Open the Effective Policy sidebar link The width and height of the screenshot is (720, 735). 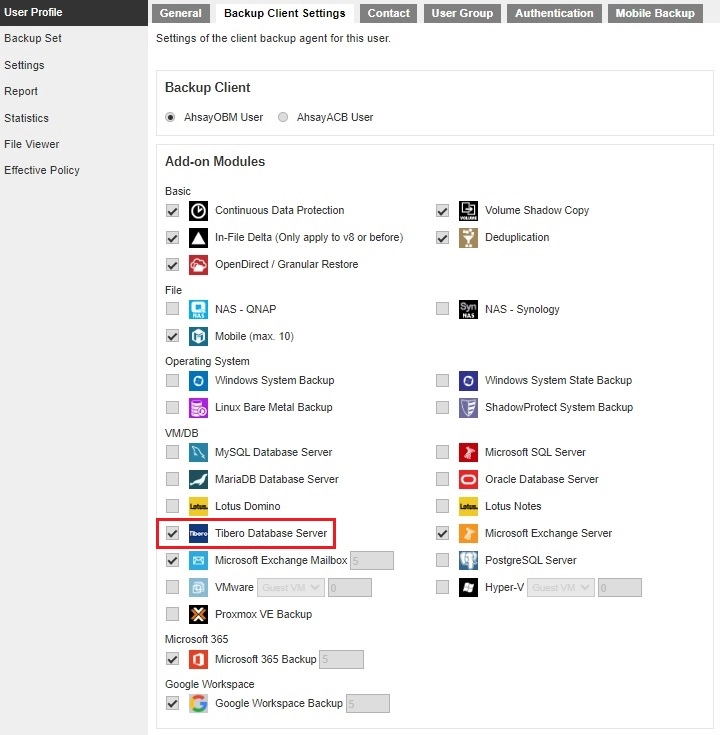point(42,170)
